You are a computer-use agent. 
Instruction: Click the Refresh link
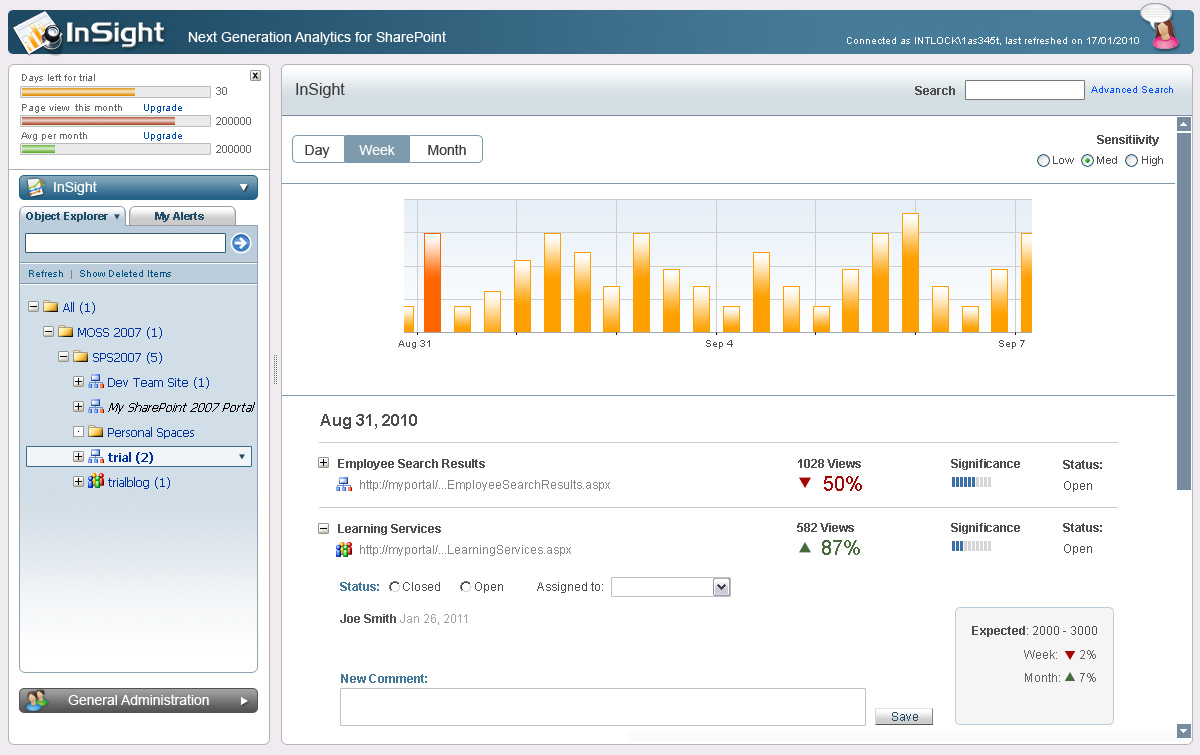click(46, 274)
